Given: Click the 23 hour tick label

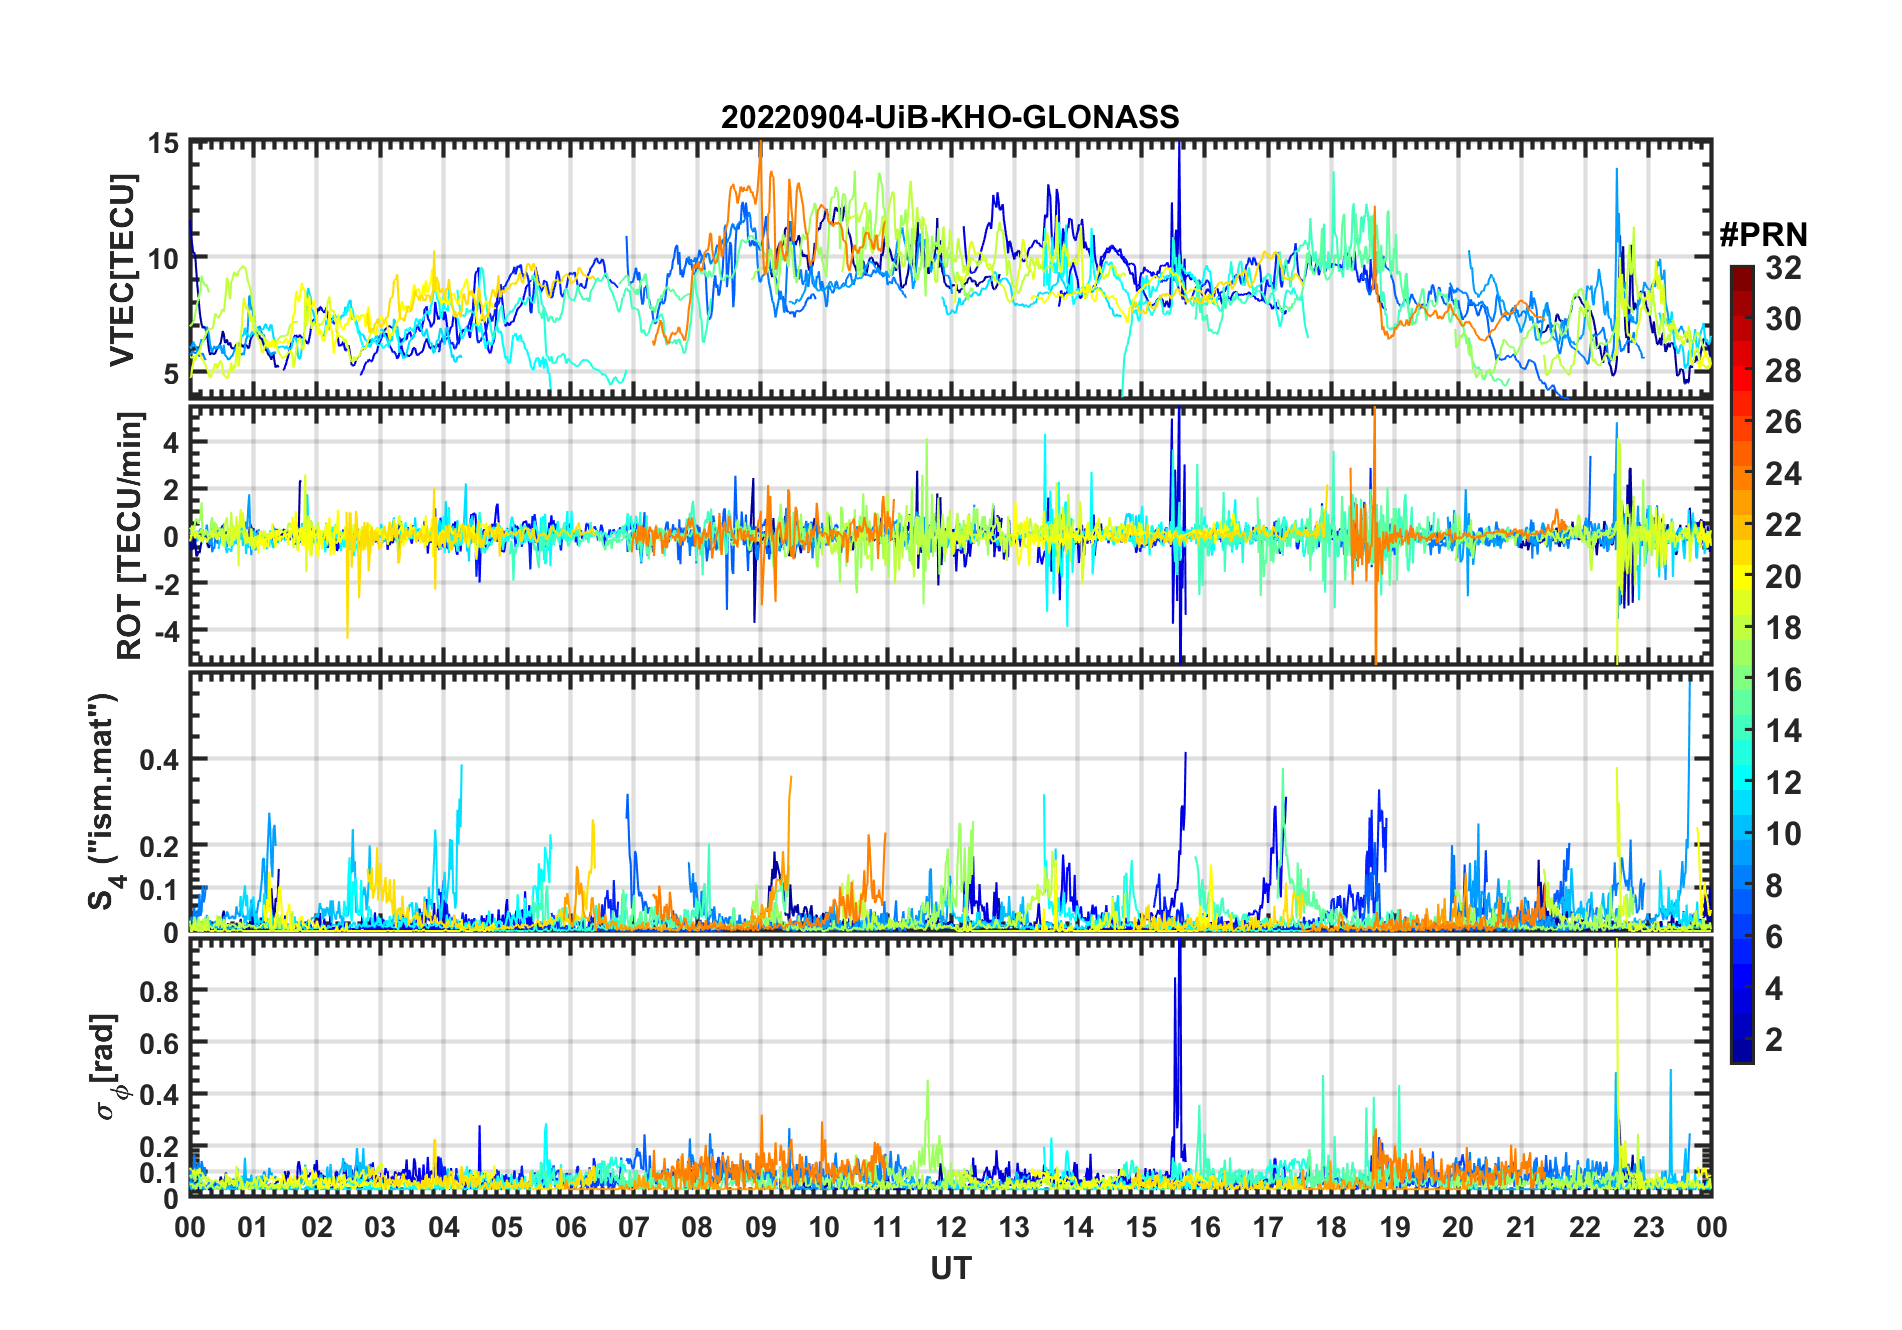Looking at the screenshot, I should click(x=1648, y=1227).
